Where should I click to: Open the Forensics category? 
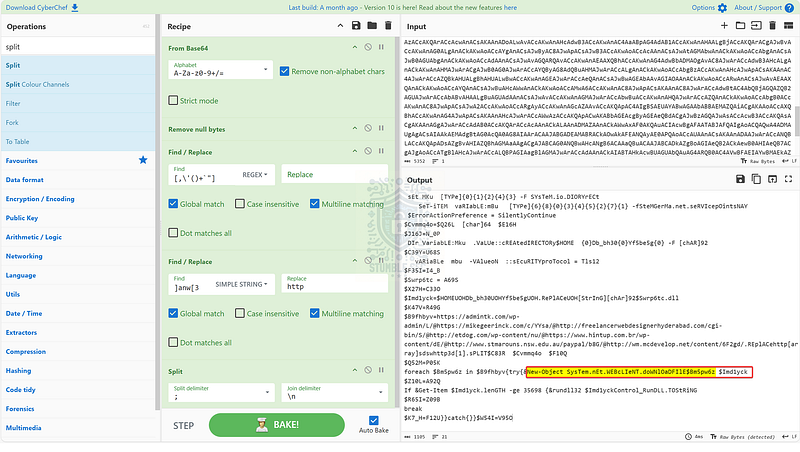[x=78, y=409]
